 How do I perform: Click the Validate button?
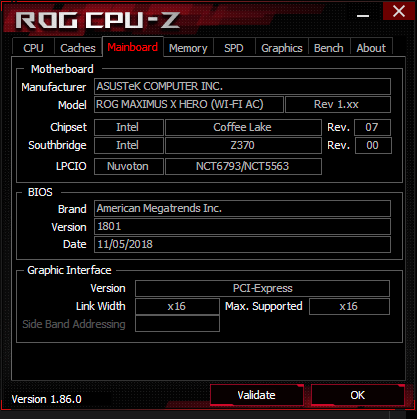[x=257, y=395]
